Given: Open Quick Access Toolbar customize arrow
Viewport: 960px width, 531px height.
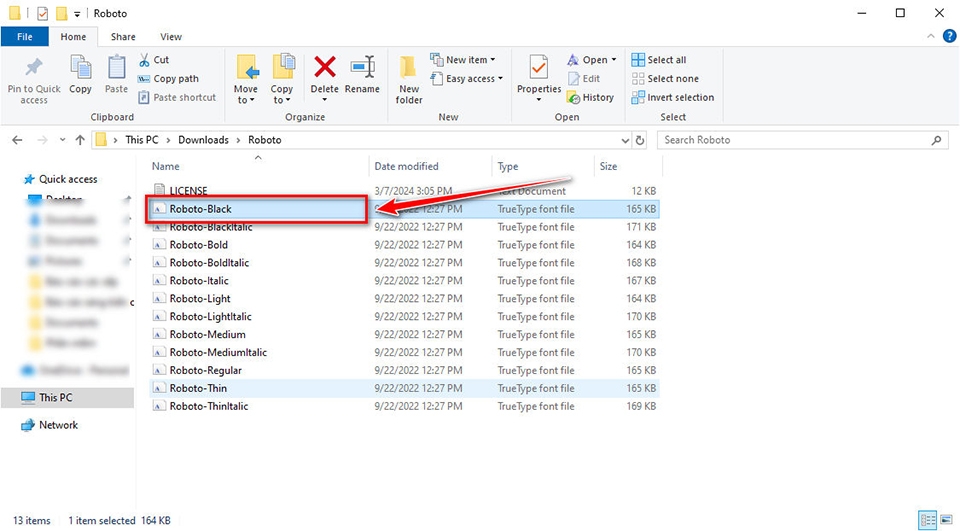Looking at the screenshot, I should [x=77, y=13].
